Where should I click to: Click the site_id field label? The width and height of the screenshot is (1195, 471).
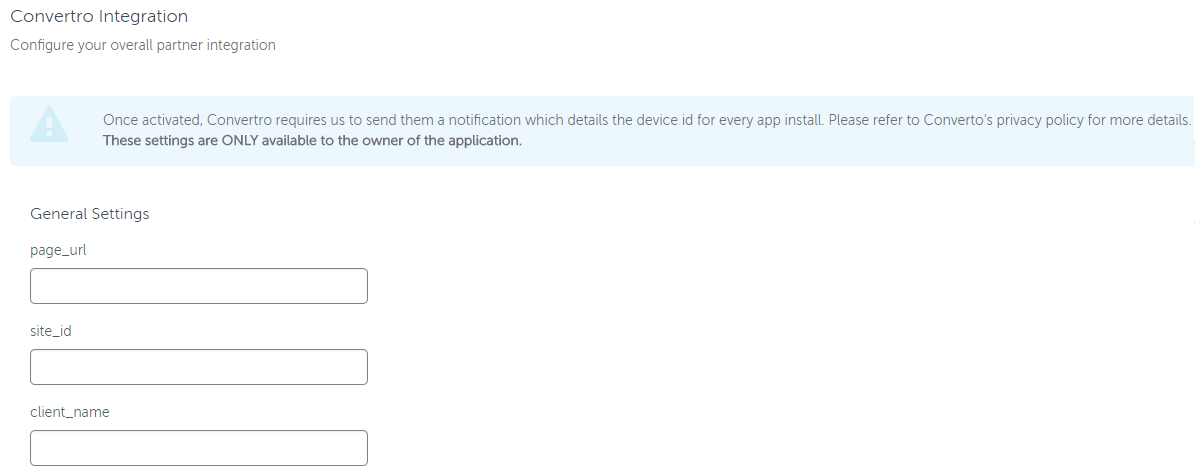(x=50, y=331)
